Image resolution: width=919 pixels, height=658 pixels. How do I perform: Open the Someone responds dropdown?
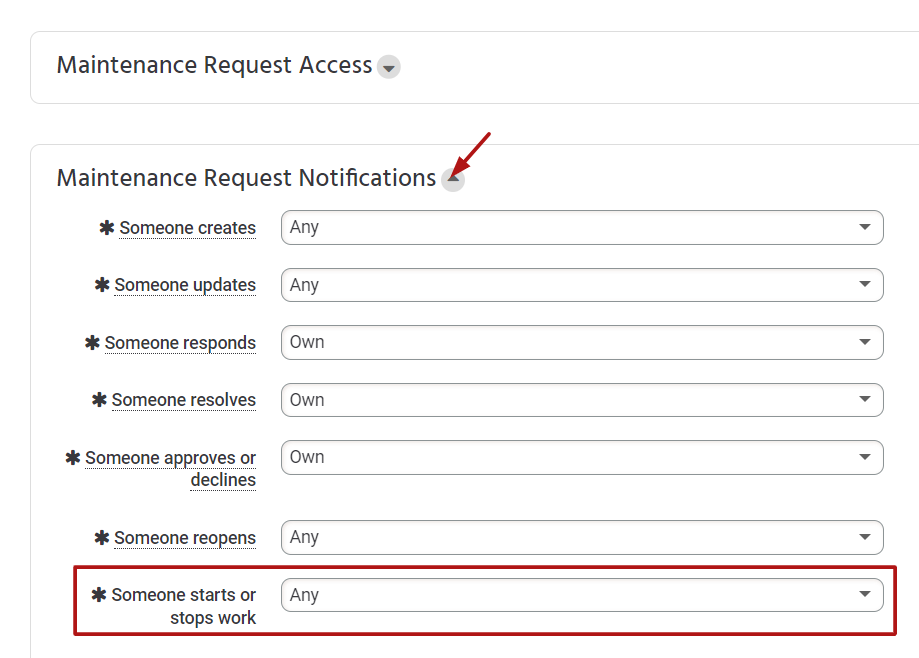pyautogui.click(x=582, y=342)
